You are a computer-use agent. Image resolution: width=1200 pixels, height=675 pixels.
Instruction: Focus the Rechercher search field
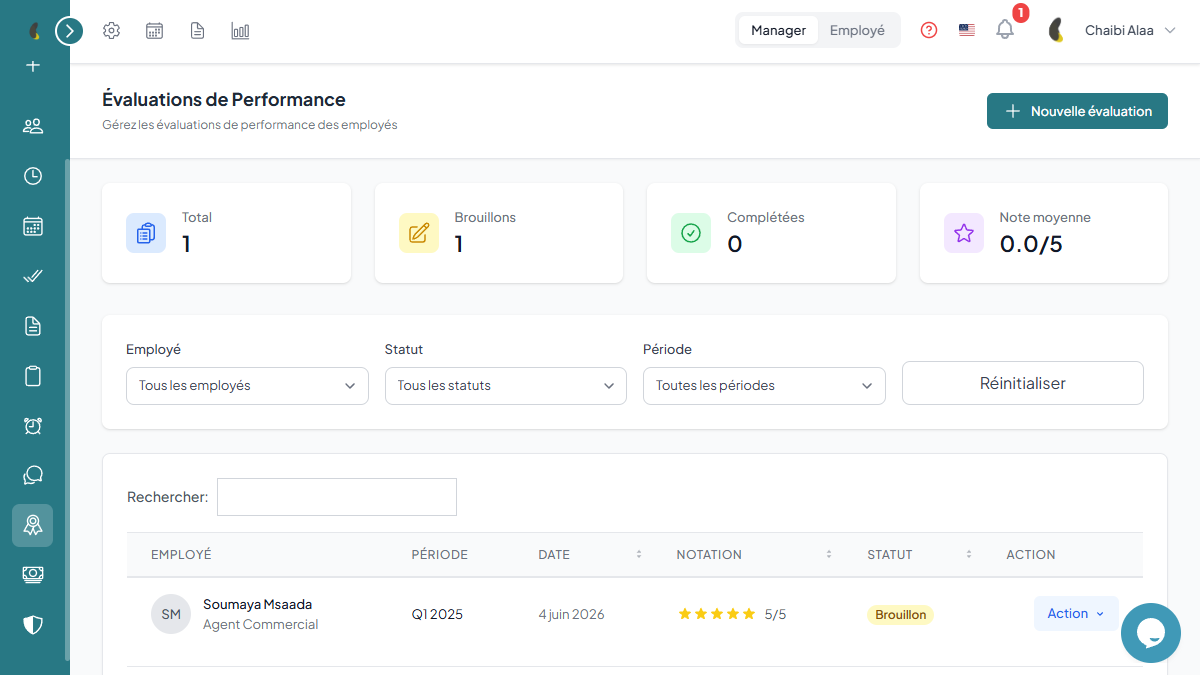pos(337,497)
